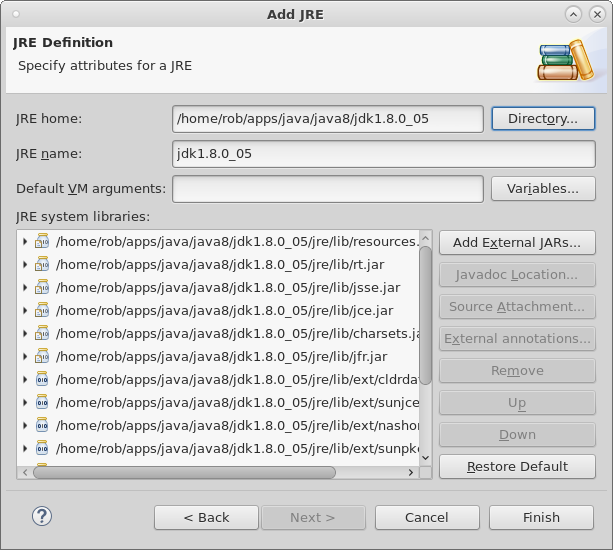This screenshot has width=613, height=550.
Task: Click the jar icon beside jsse.jar
Action: [42, 288]
